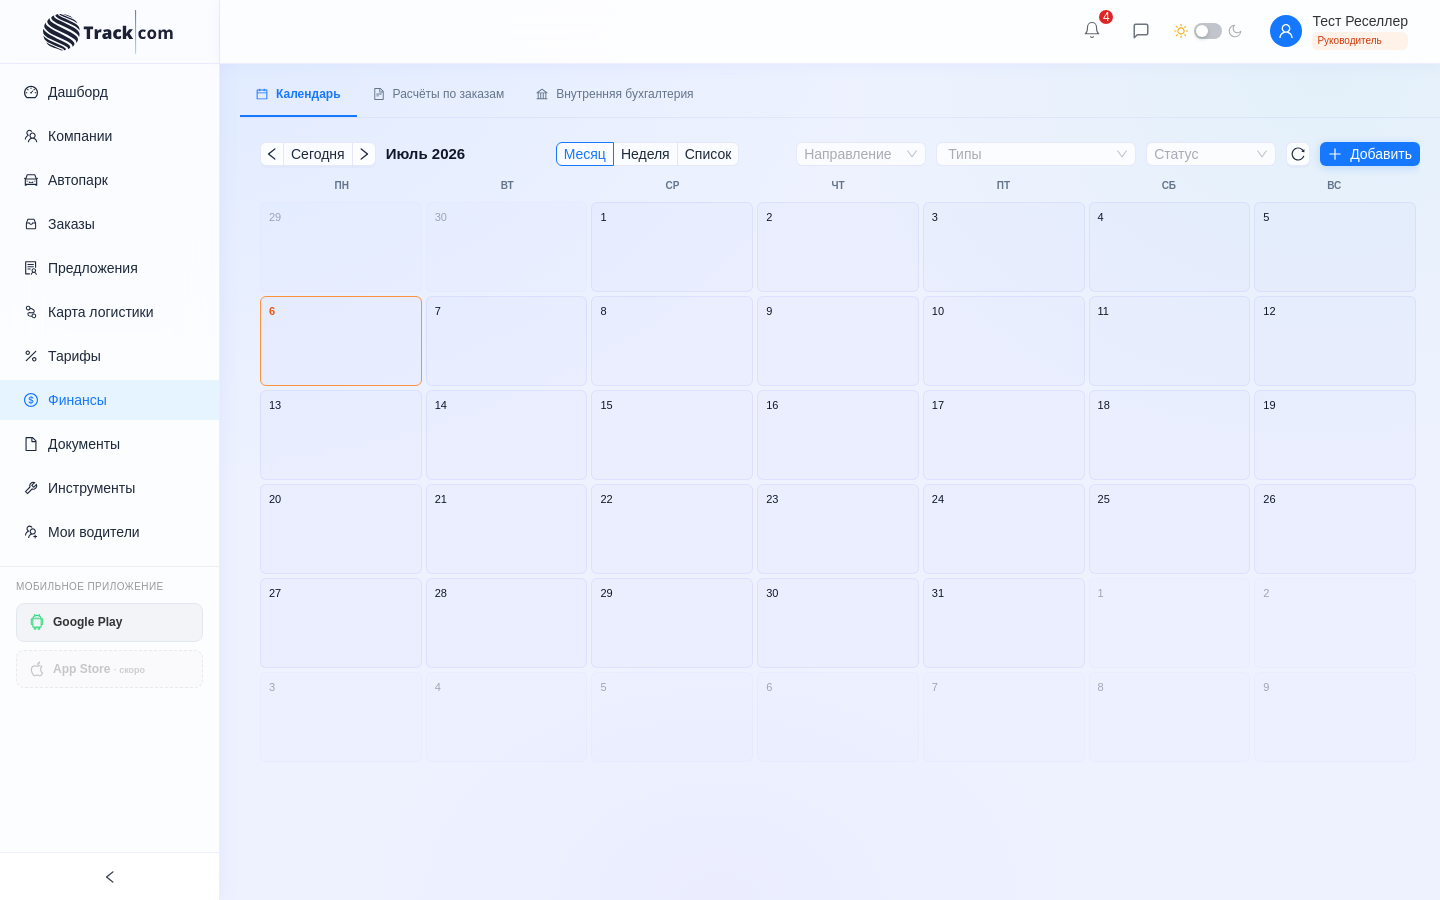The image size is (1440, 900).
Task: Open Инструменты in the sidebar
Action: (x=110, y=488)
